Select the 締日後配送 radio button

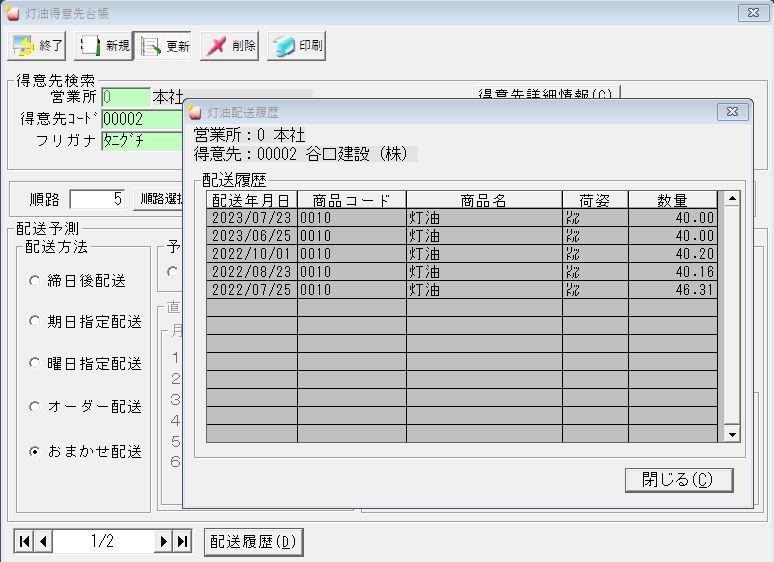[x=35, y=281]
